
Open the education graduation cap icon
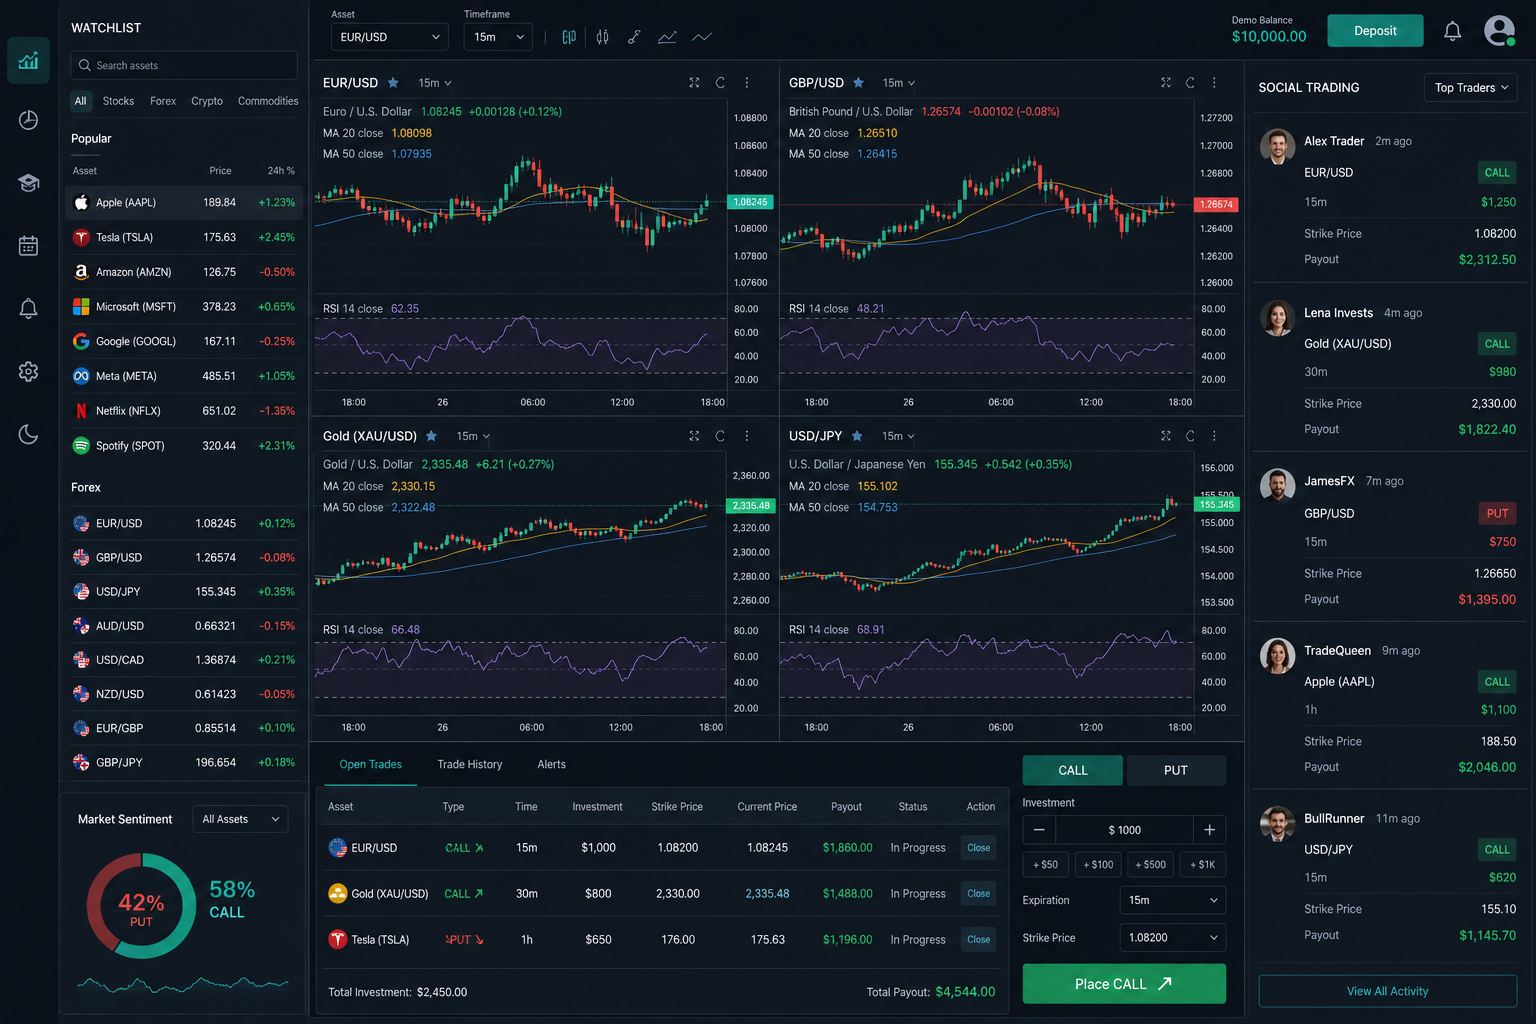(x=28, y=183)
